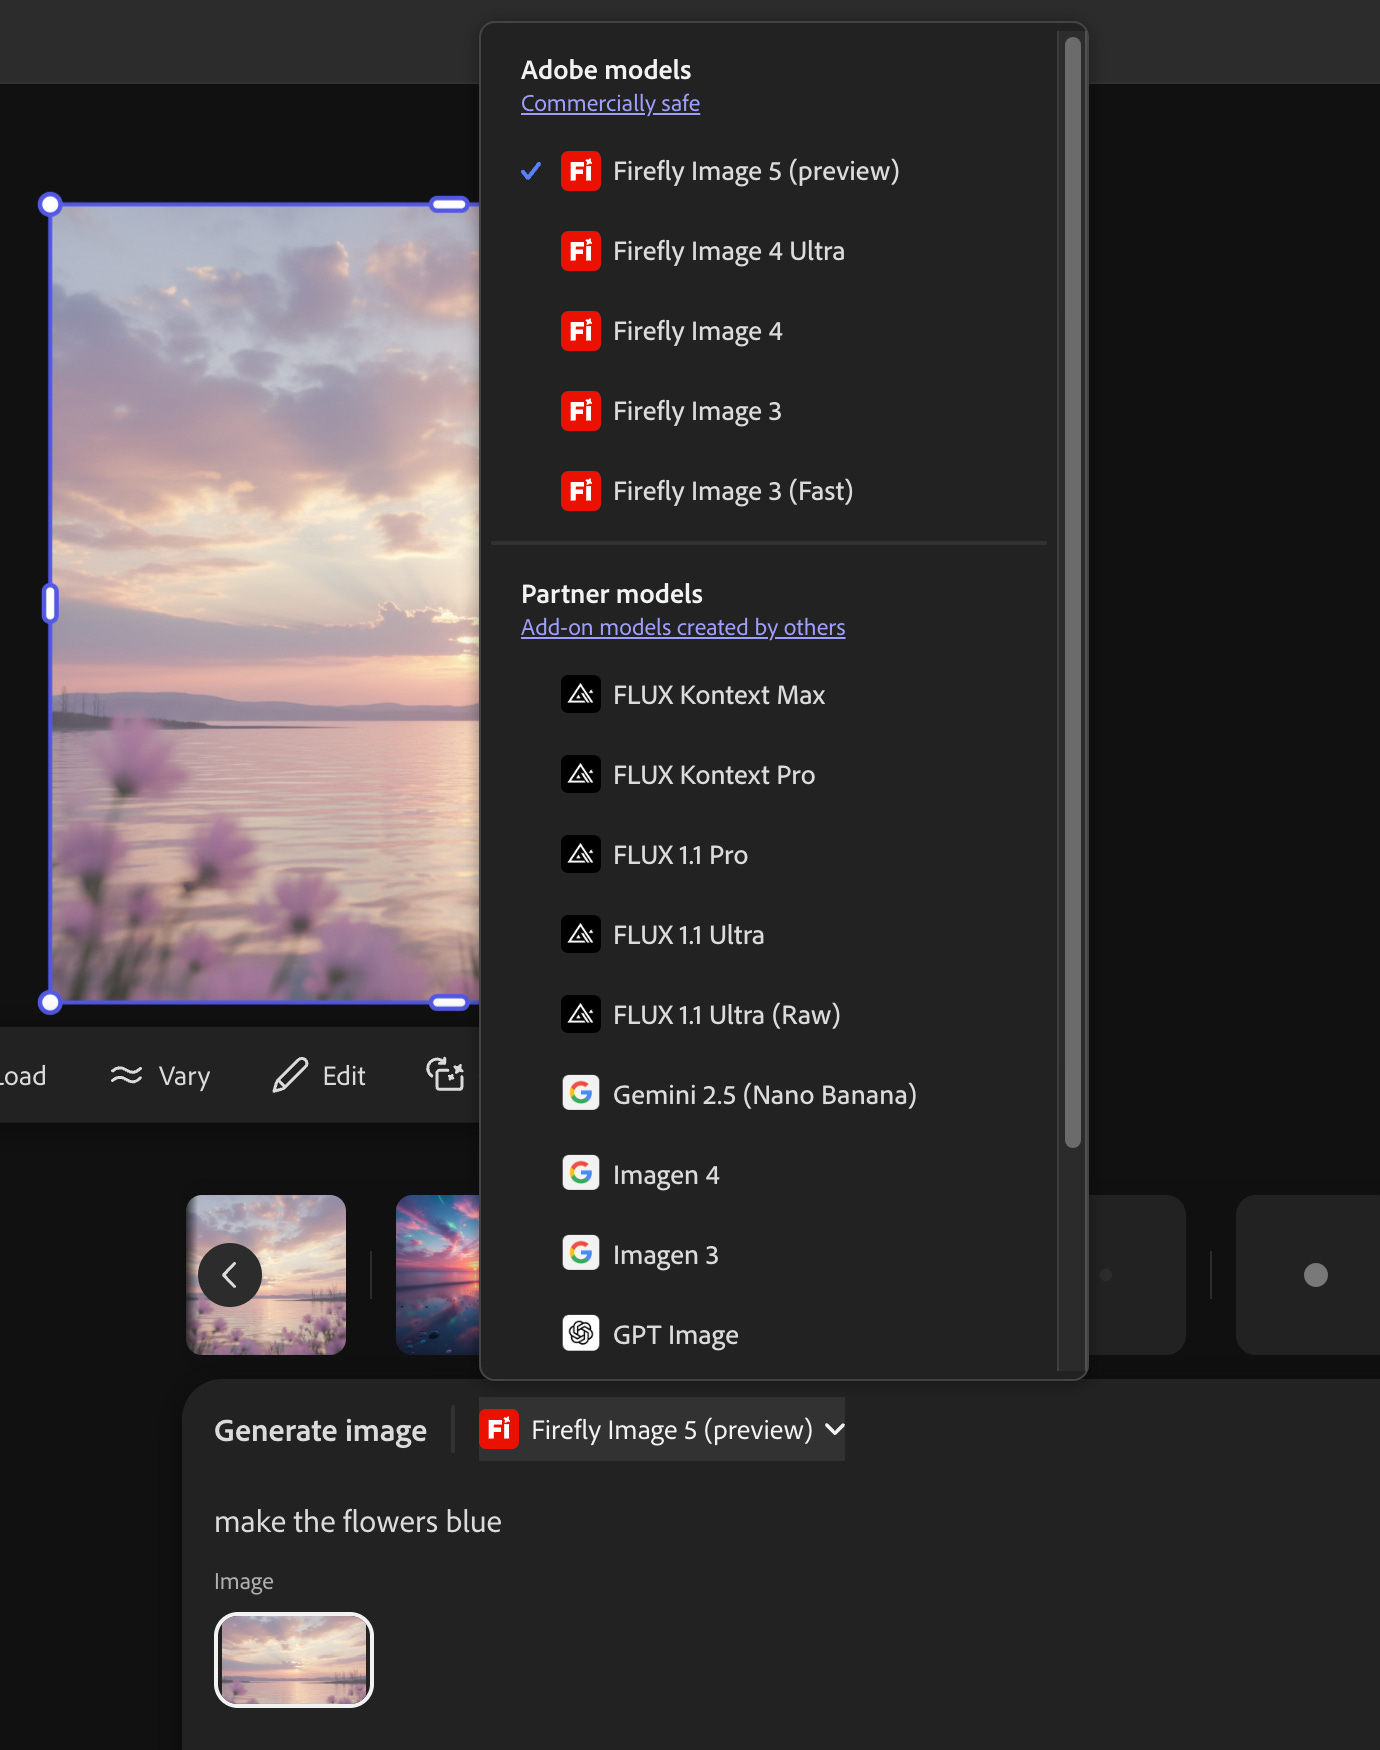The height and width of the screenshot is (1750, 1380).
Task: Click the generative expand icon beside Edit
Action: coord(445,1075)
